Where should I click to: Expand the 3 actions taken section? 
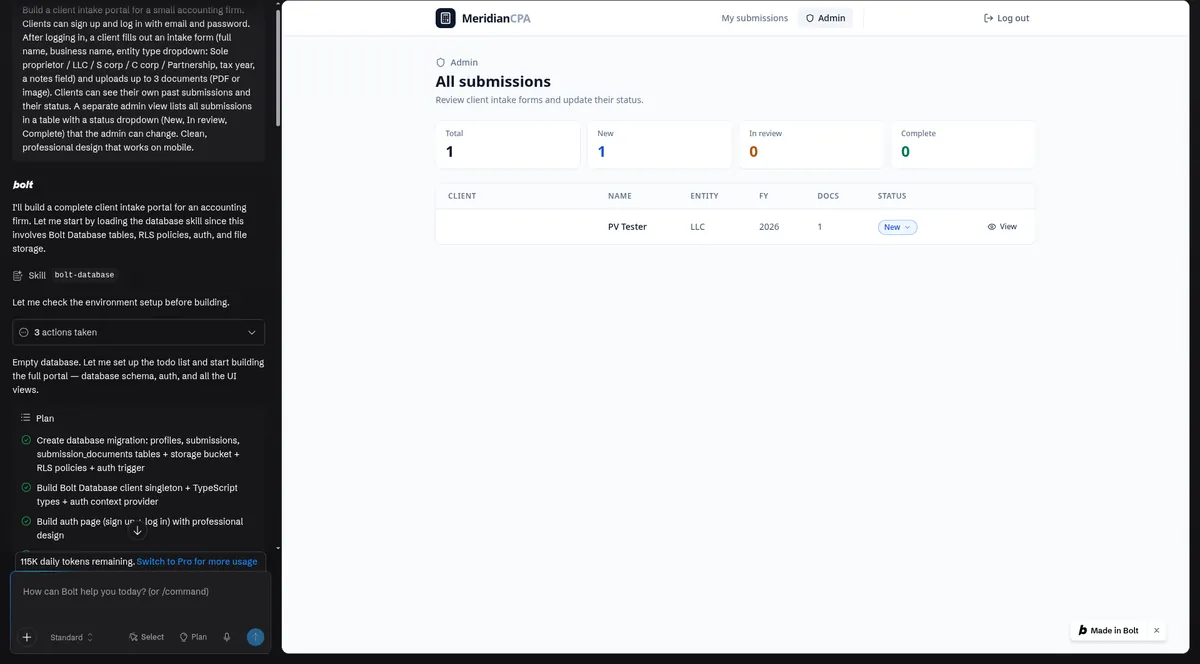coord(139,332)
